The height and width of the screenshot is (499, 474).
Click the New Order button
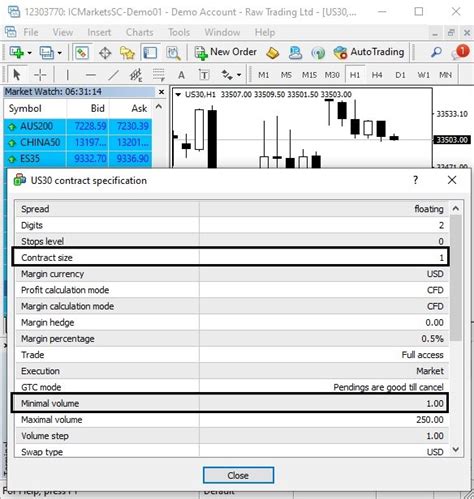click(226, 52)
